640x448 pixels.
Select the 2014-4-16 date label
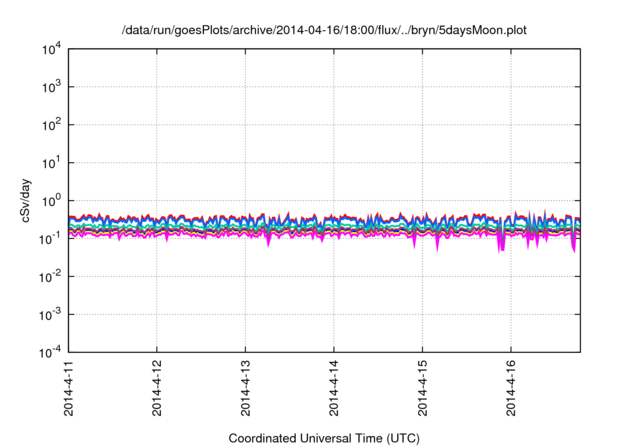pos(511,388)
